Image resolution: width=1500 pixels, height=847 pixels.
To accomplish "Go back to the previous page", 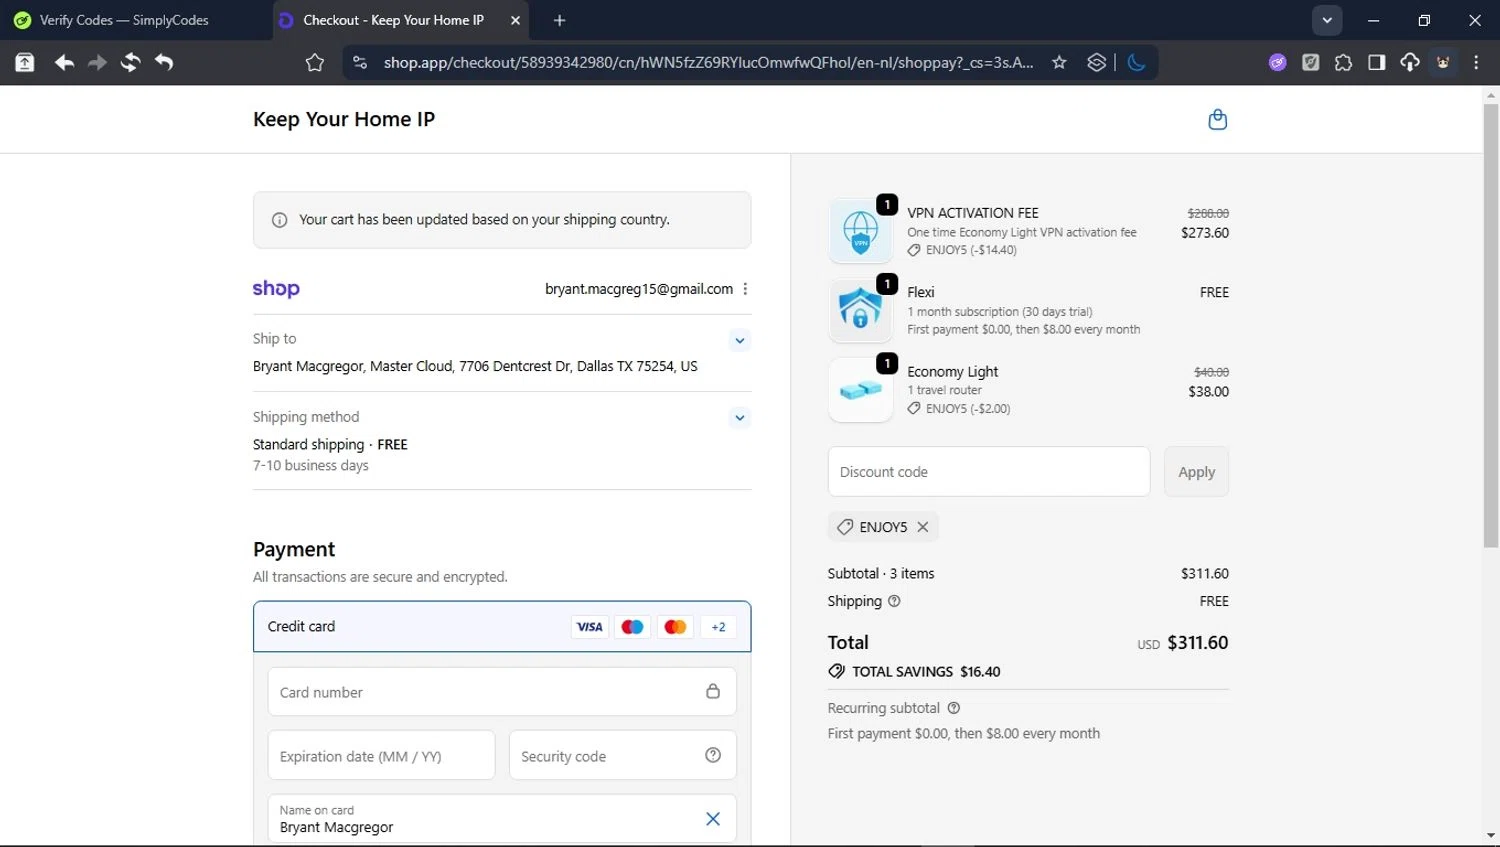I will tap(64, 62).
